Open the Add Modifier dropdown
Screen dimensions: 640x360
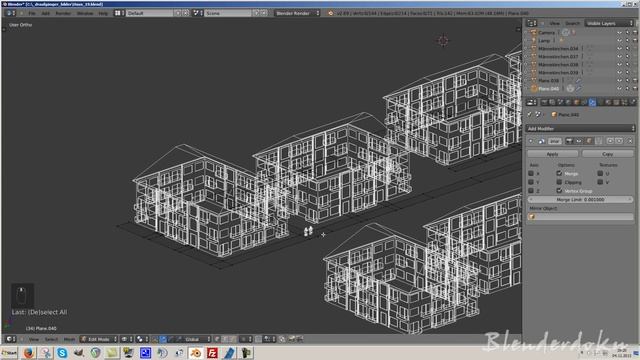(x=580, y=129)
